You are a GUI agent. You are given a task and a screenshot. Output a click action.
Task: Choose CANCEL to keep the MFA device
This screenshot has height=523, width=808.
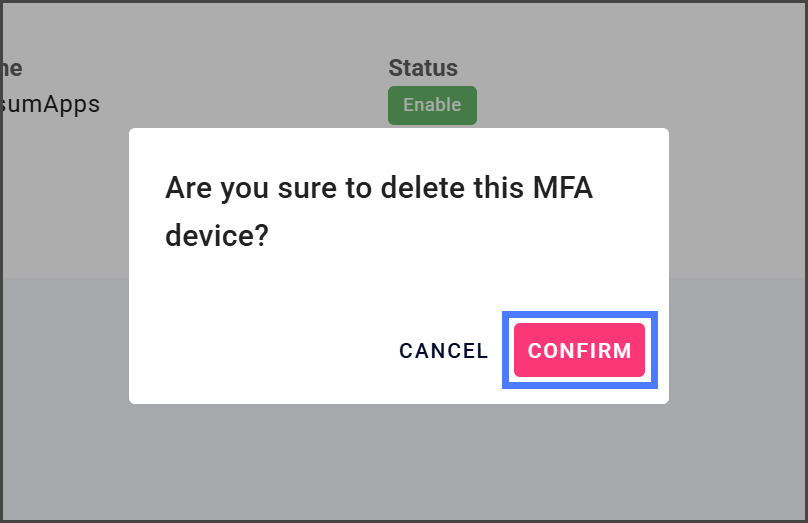click(x=443, y=351)
